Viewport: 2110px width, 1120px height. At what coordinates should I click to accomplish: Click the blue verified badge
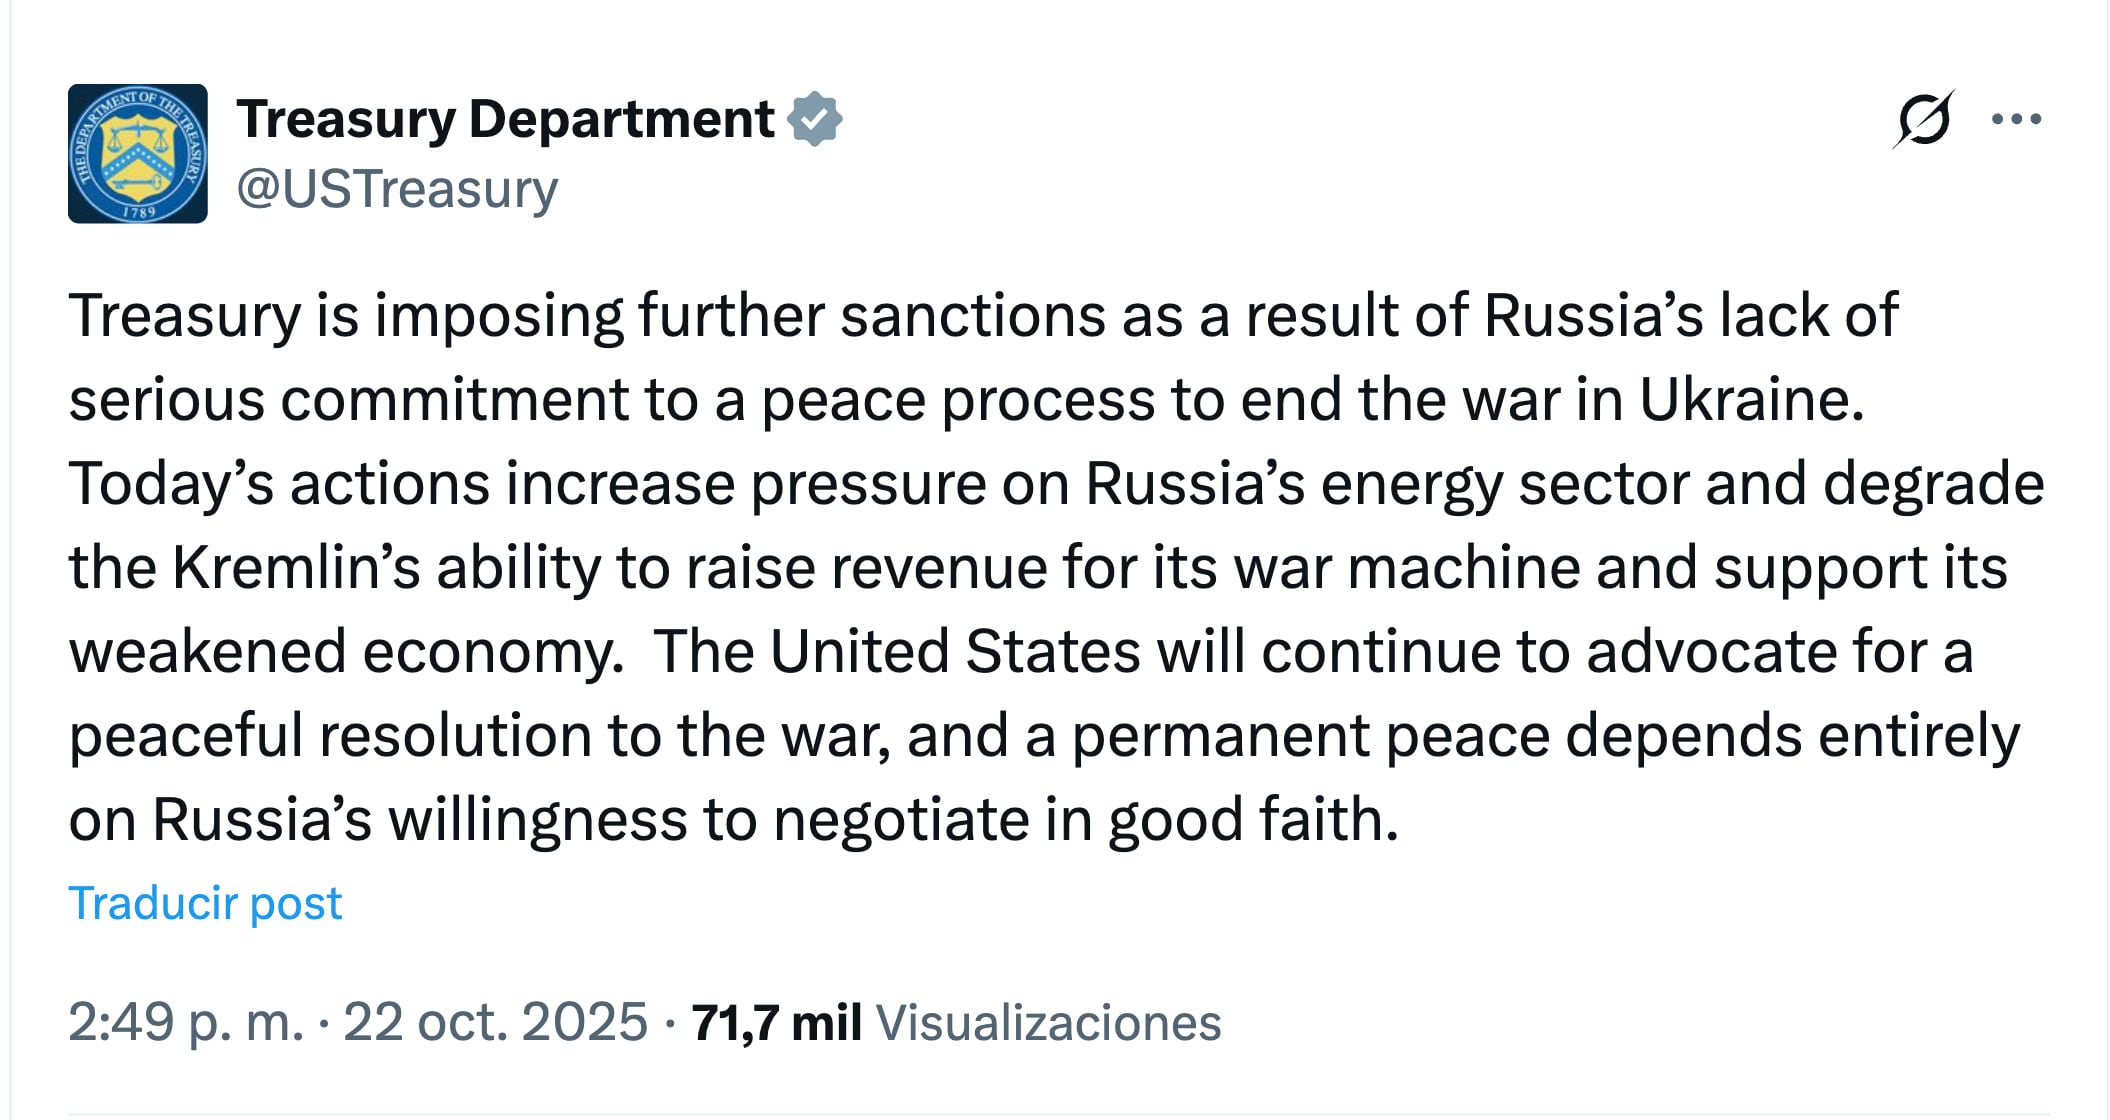[x=814, y=119]
